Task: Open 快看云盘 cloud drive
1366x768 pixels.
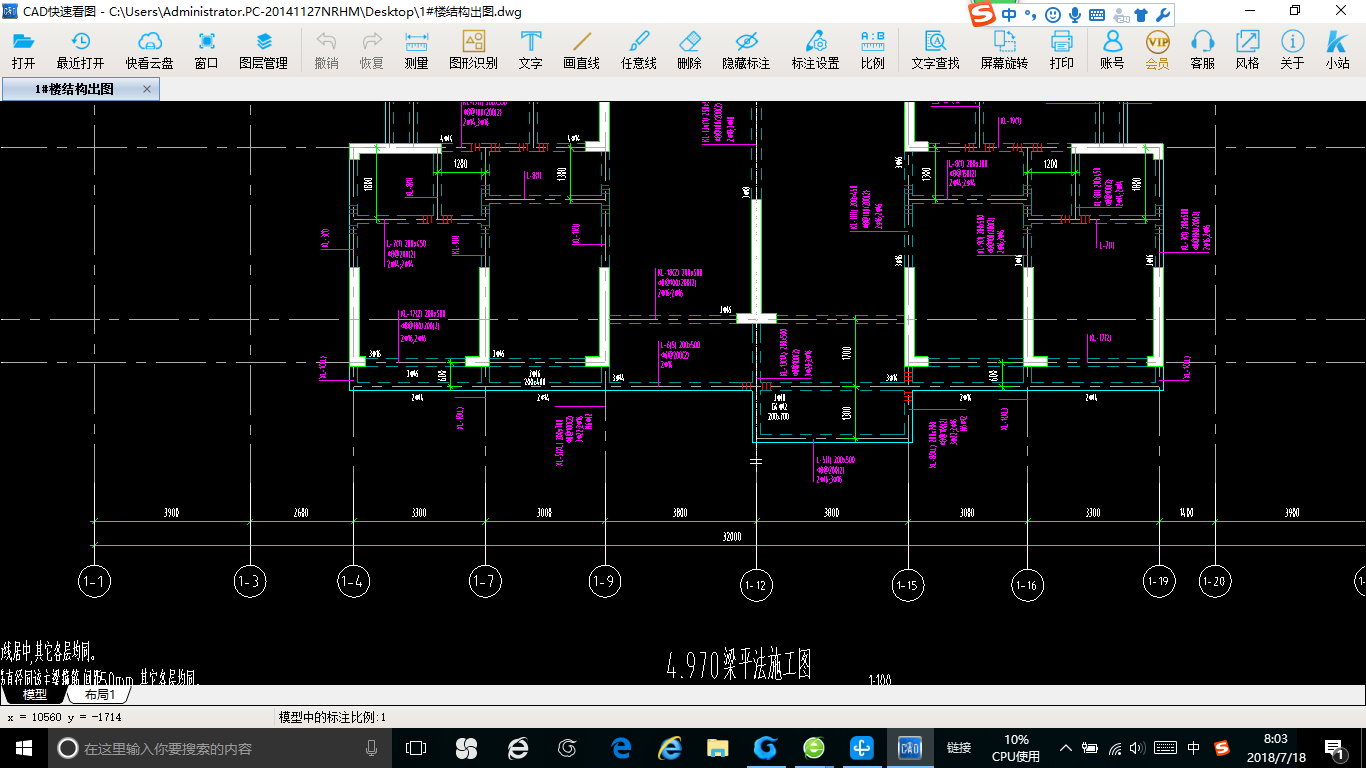Action: click(x=149, y=49)
